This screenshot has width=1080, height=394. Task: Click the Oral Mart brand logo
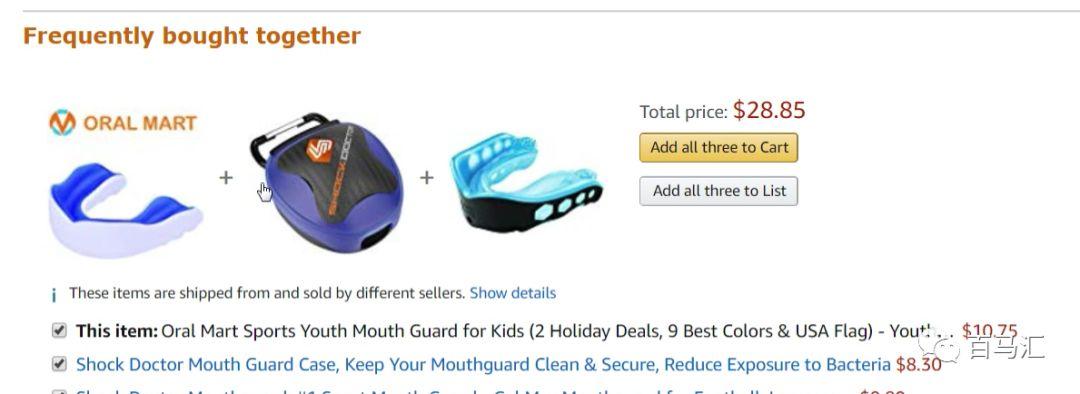[x=123, y=123]
